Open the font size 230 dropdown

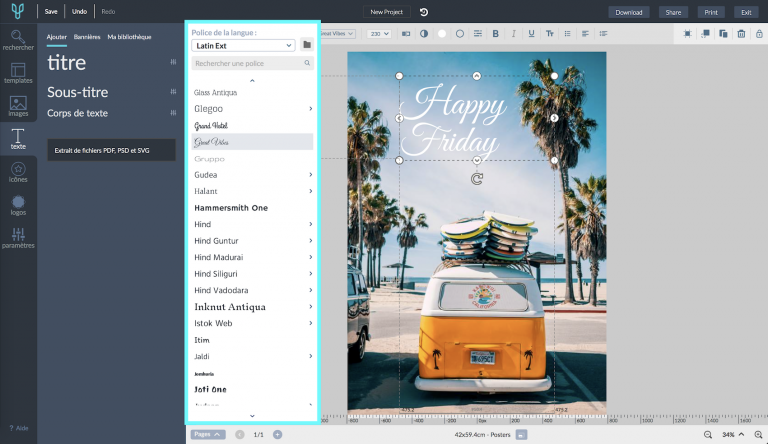click(x=379, y=33)
